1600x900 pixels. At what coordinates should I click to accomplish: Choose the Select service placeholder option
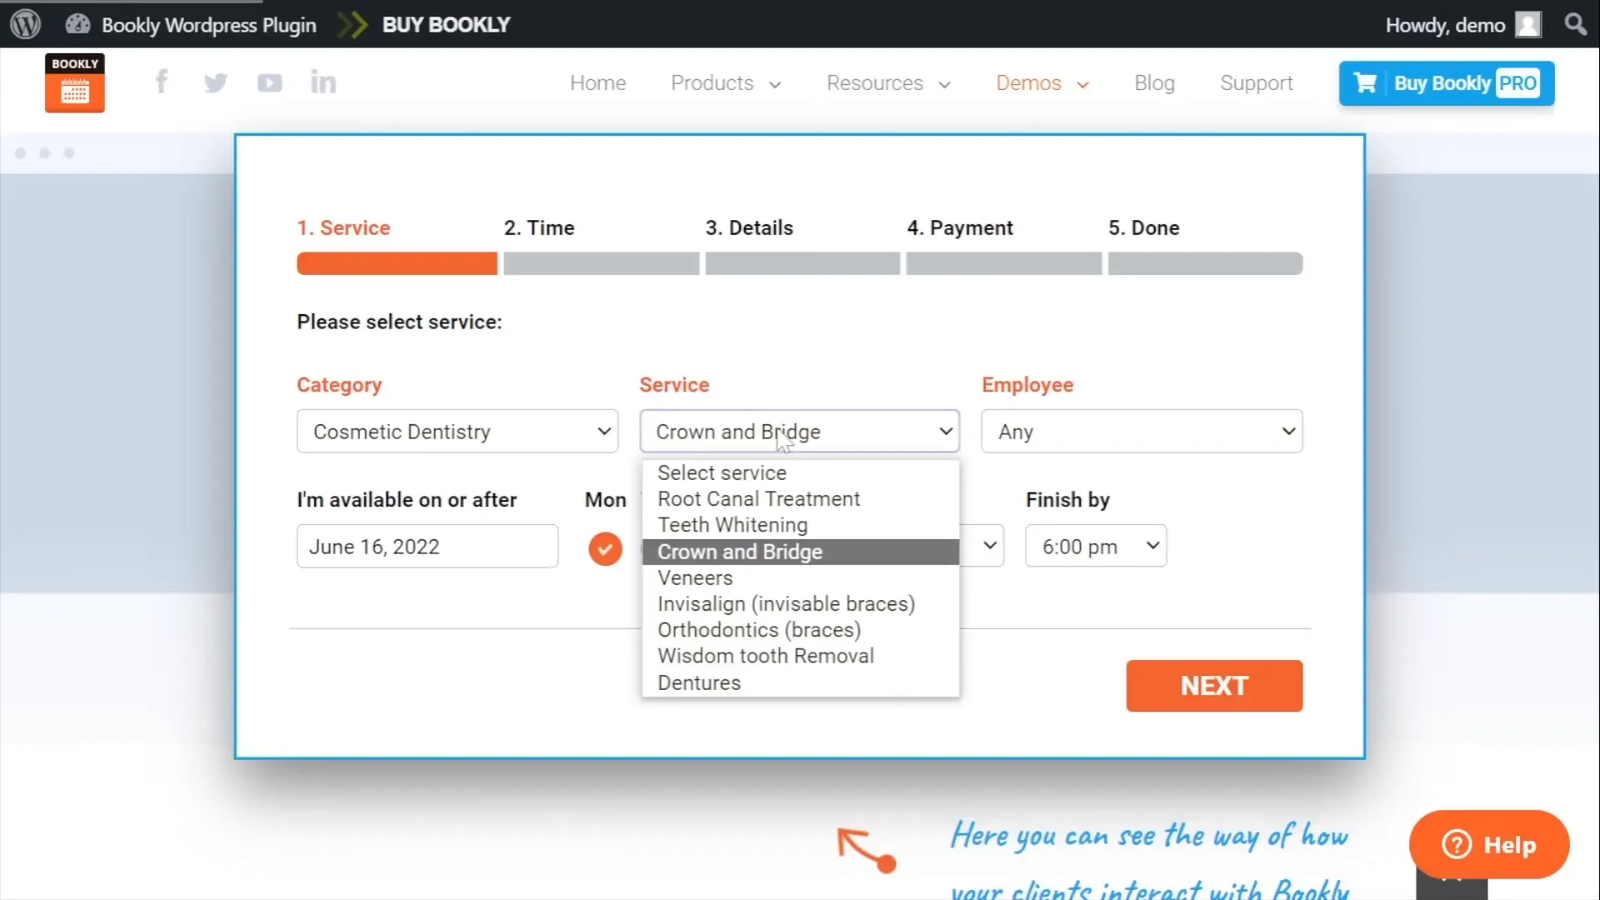[800, 473]
